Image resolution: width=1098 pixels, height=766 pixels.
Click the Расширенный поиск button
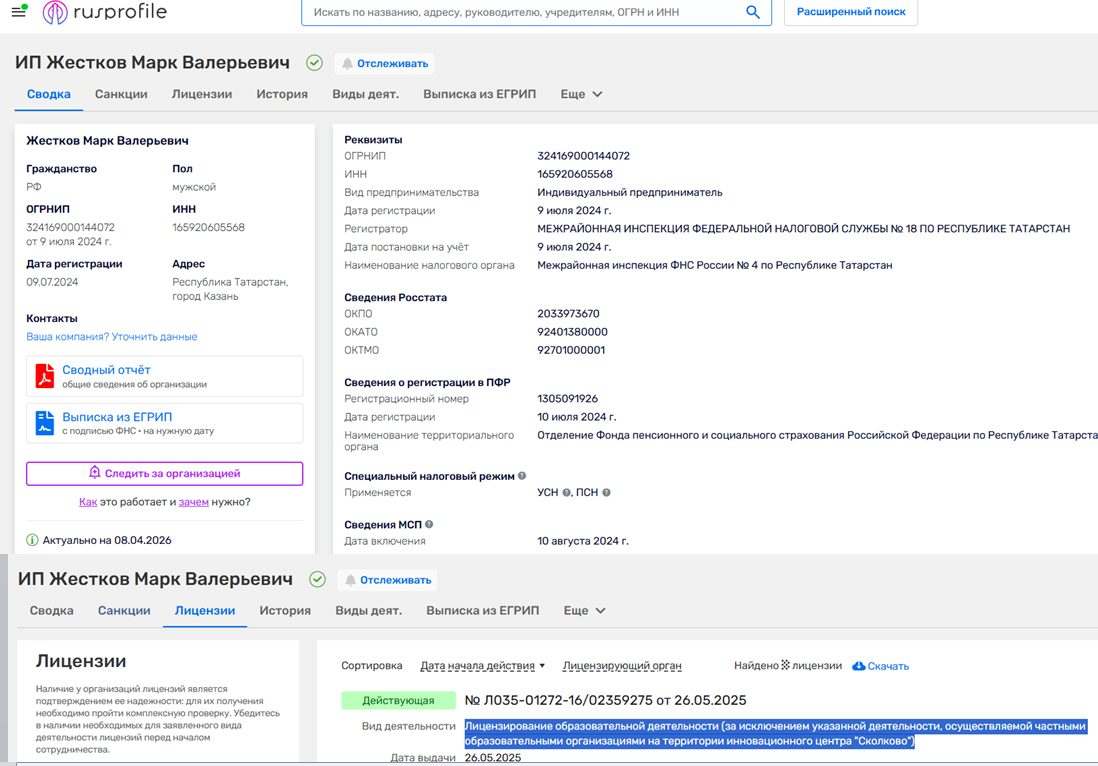[850, 12]
